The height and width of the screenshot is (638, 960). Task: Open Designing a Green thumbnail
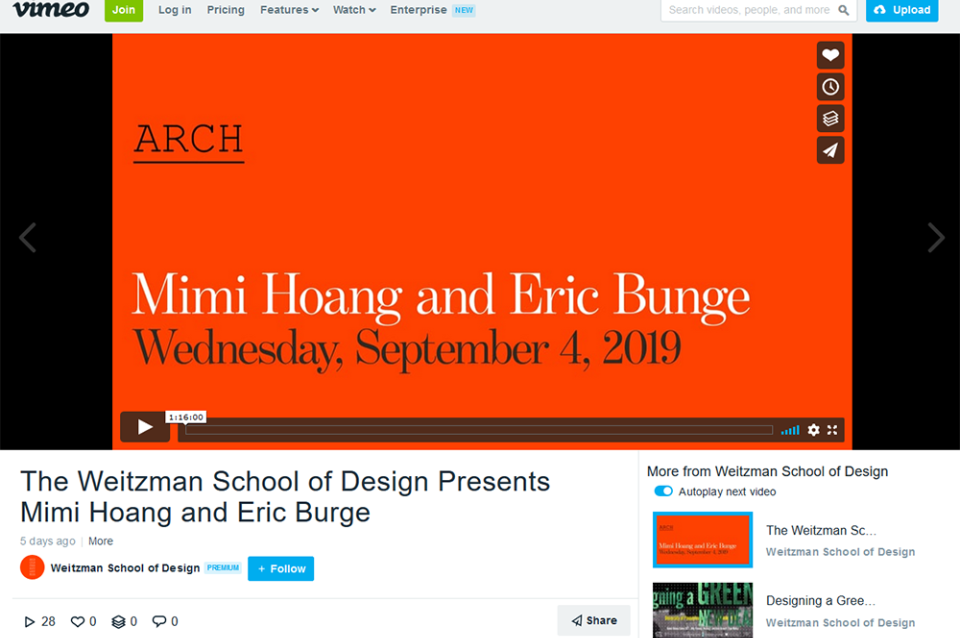click(702, 610)
